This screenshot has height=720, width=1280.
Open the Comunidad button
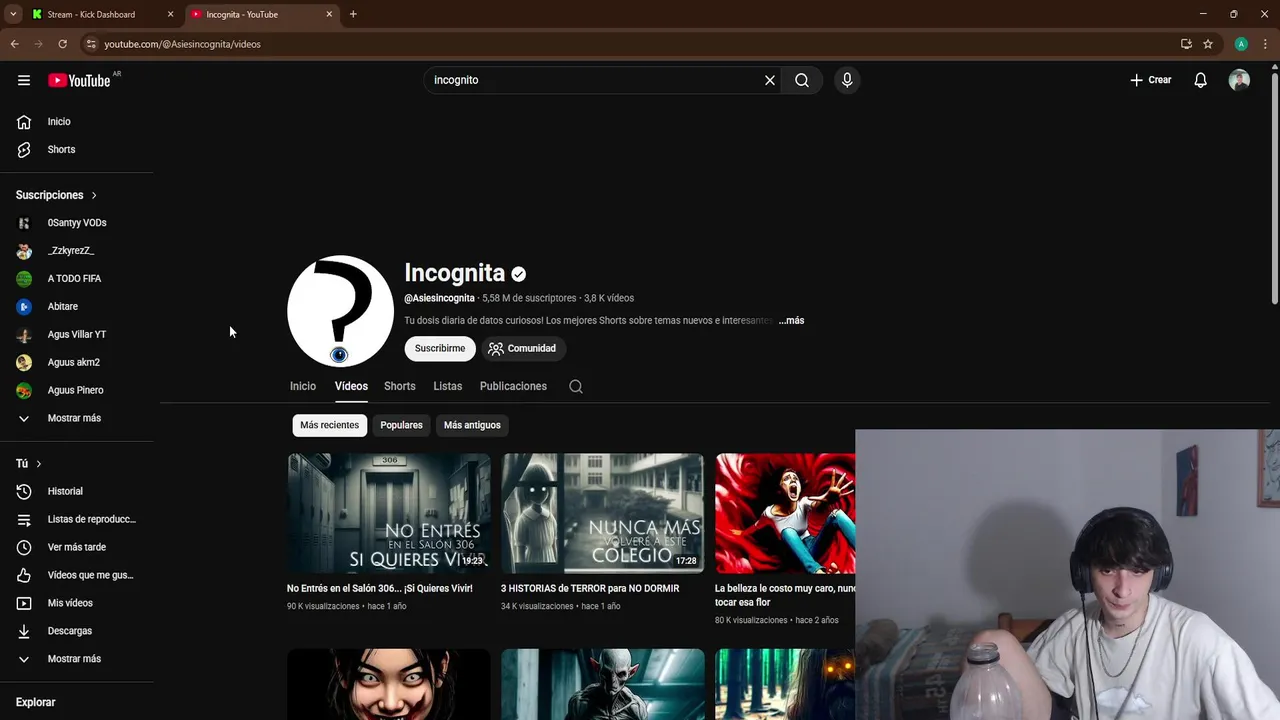coord(524,348)
